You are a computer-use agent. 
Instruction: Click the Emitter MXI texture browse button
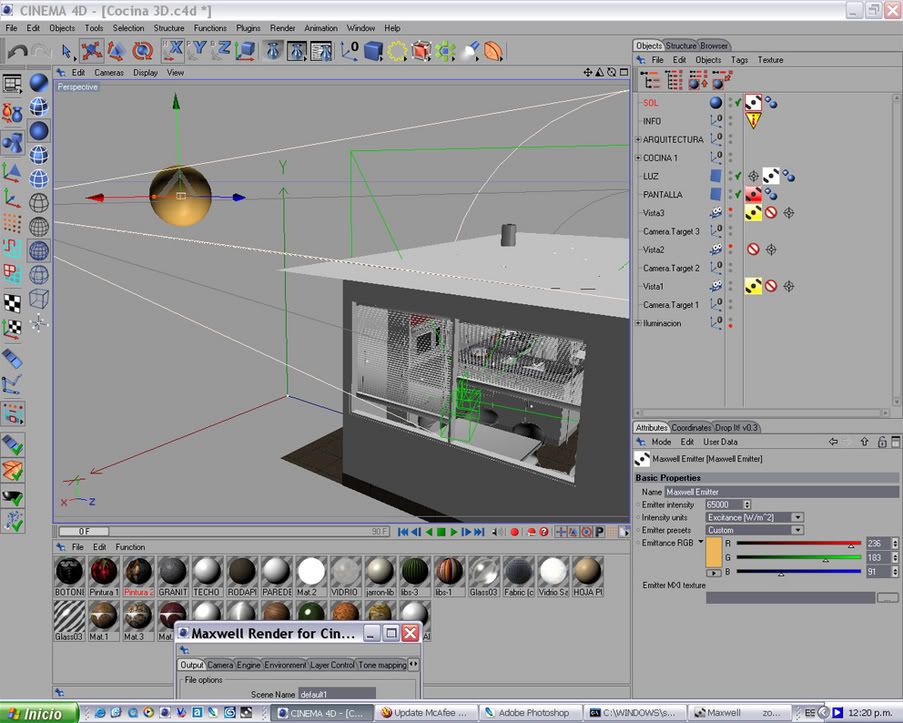887,599
